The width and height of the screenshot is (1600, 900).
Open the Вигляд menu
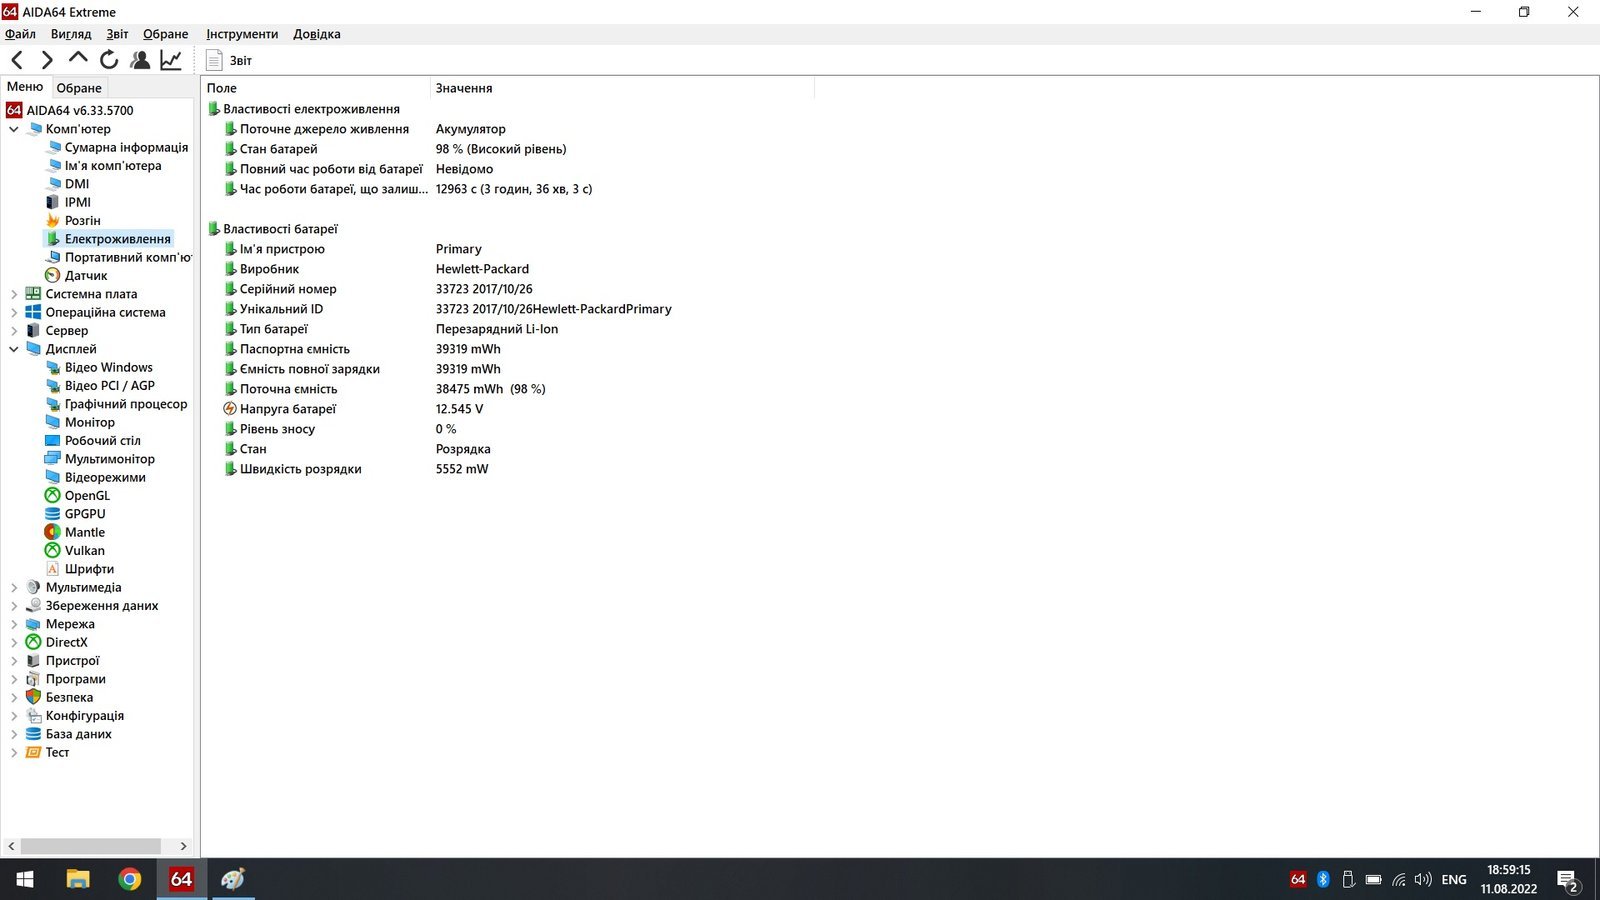71,34
